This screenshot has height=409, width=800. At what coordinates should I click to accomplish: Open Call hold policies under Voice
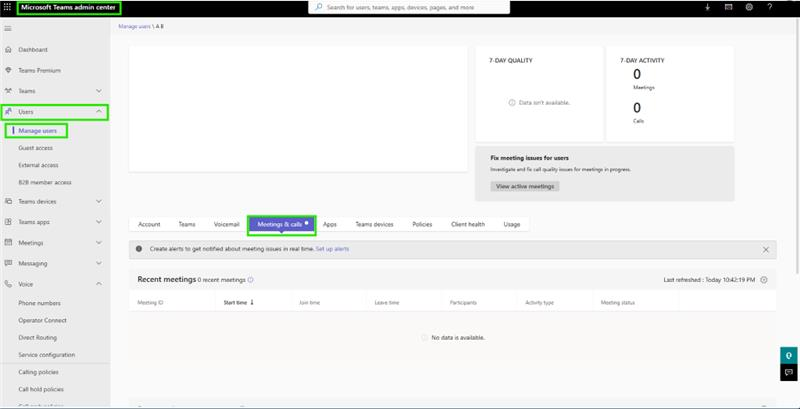(x=41, y=390)
